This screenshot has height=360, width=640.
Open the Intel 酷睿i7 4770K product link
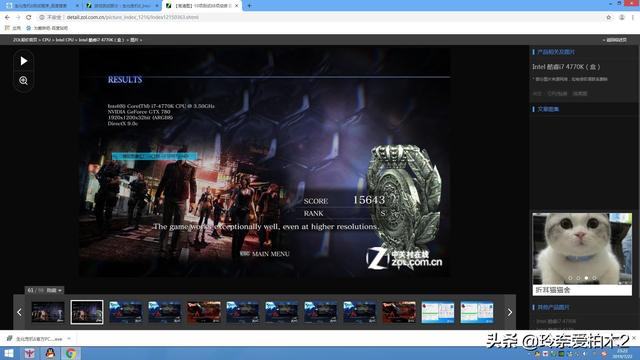click(566, 67)
